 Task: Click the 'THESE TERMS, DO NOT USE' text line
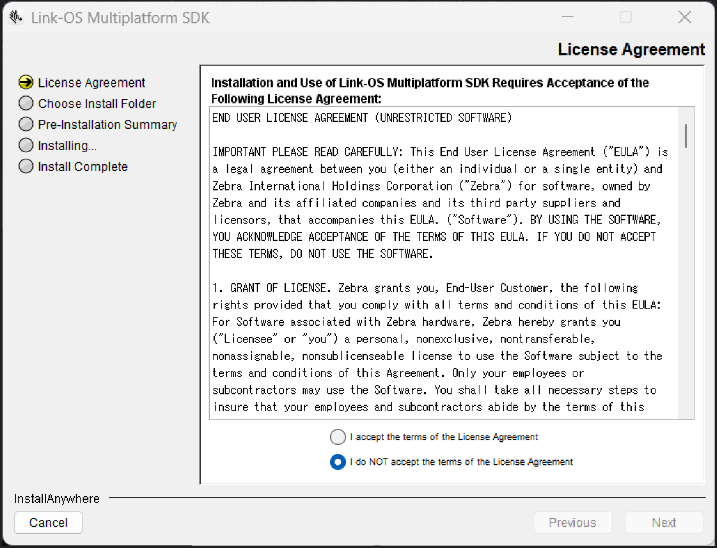323,254
